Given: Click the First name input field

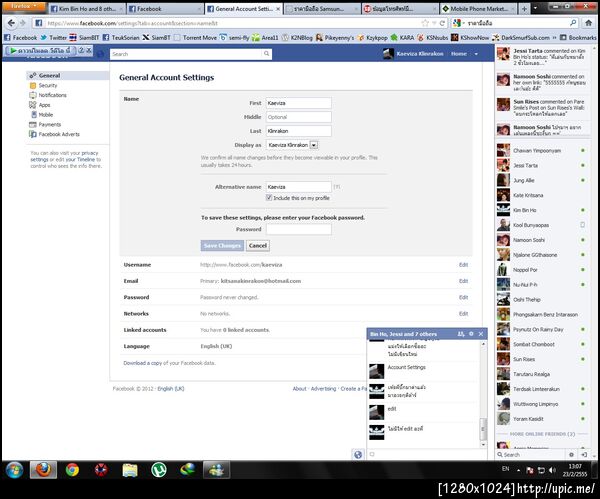Looking at the screenshot, I should pos(298,103).
